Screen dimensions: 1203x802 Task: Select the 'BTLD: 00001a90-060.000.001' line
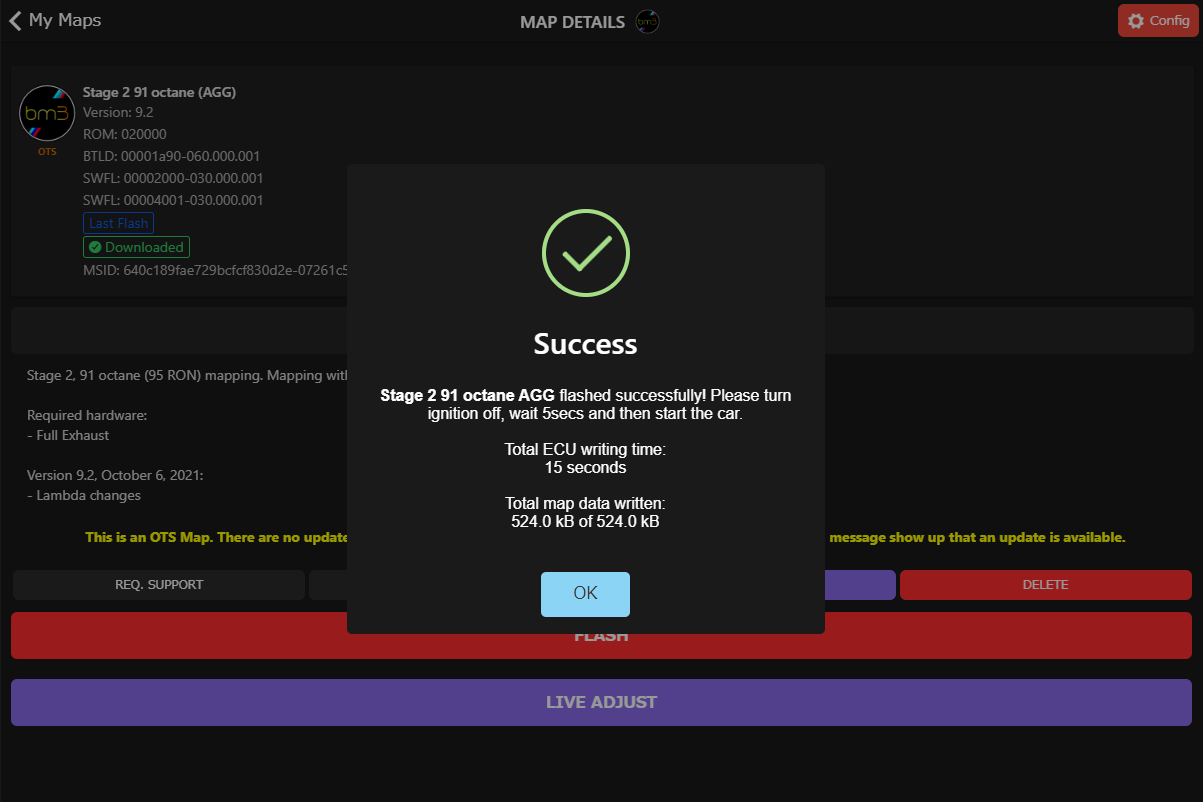tap(171, 156)
